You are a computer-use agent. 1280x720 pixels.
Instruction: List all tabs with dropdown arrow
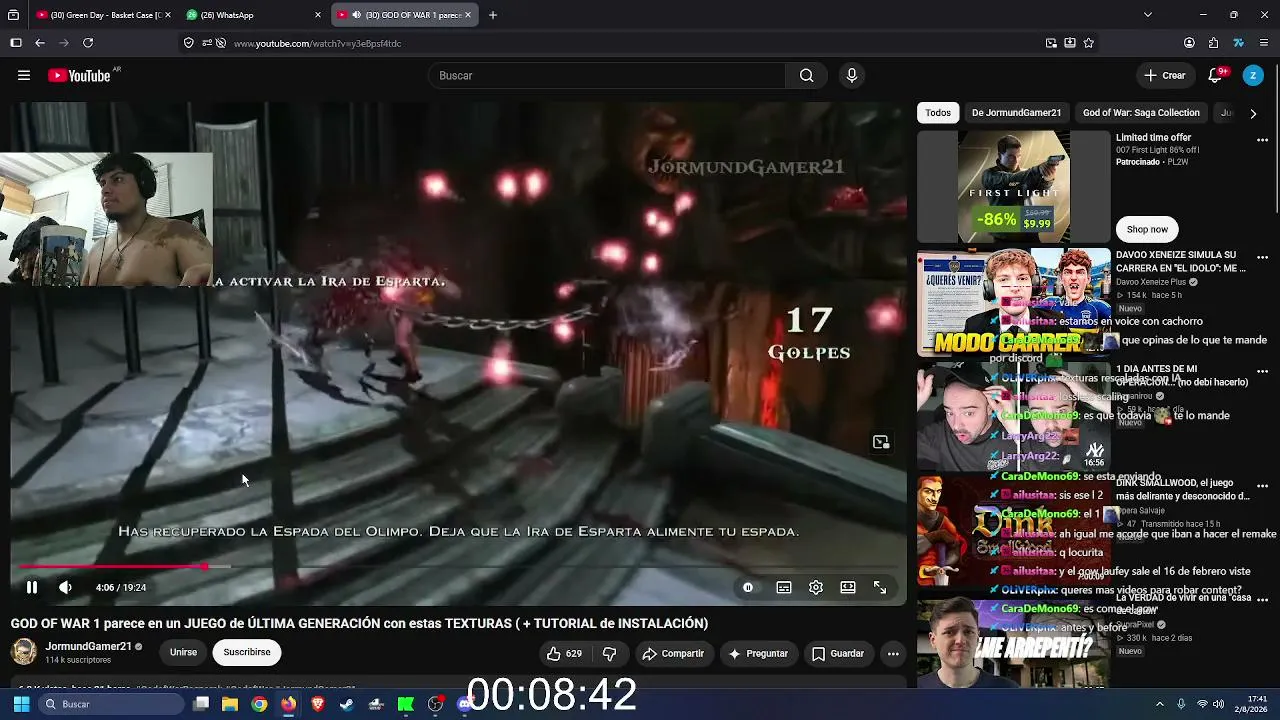(1147, 15)
